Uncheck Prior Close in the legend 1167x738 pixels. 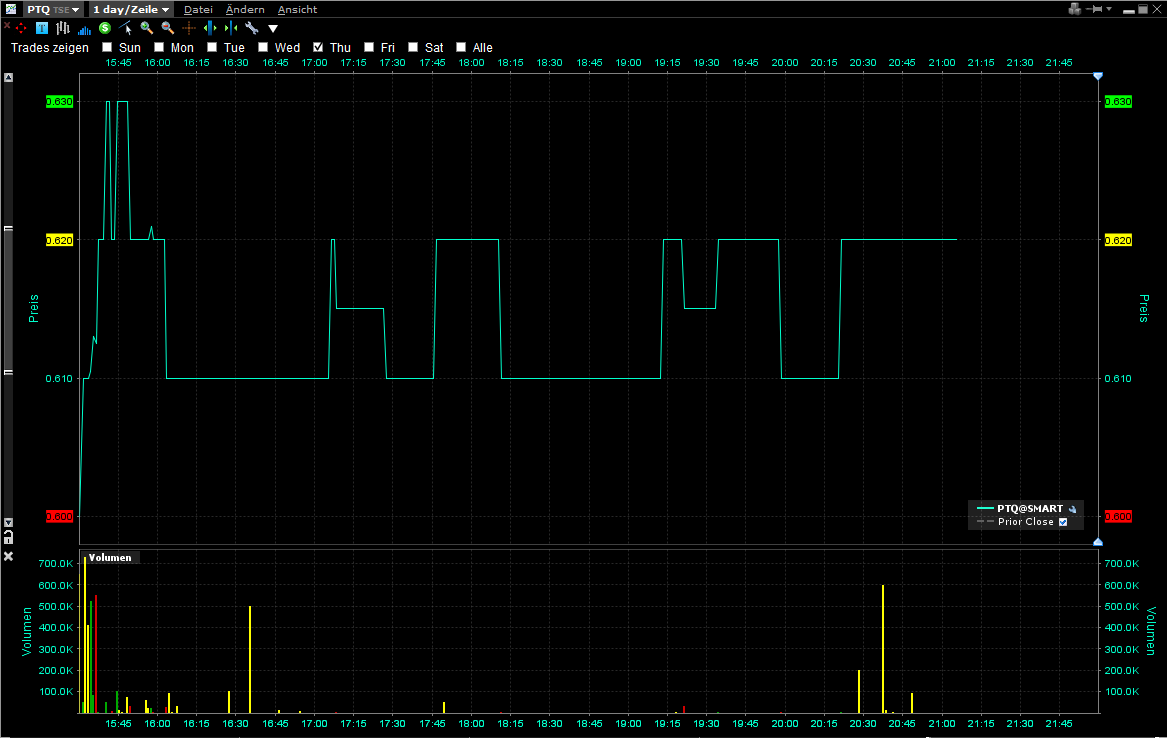[x=1063, y=522]
